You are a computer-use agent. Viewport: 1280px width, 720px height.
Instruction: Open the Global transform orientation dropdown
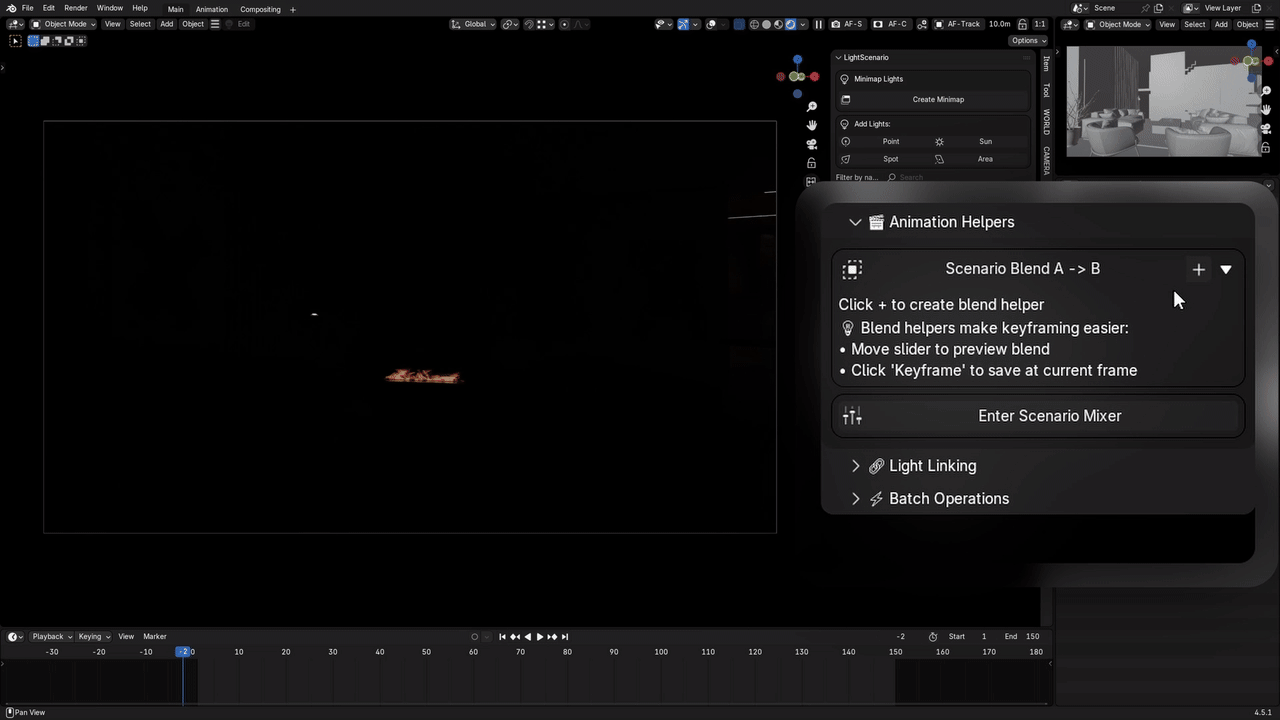tap(471, 24)
